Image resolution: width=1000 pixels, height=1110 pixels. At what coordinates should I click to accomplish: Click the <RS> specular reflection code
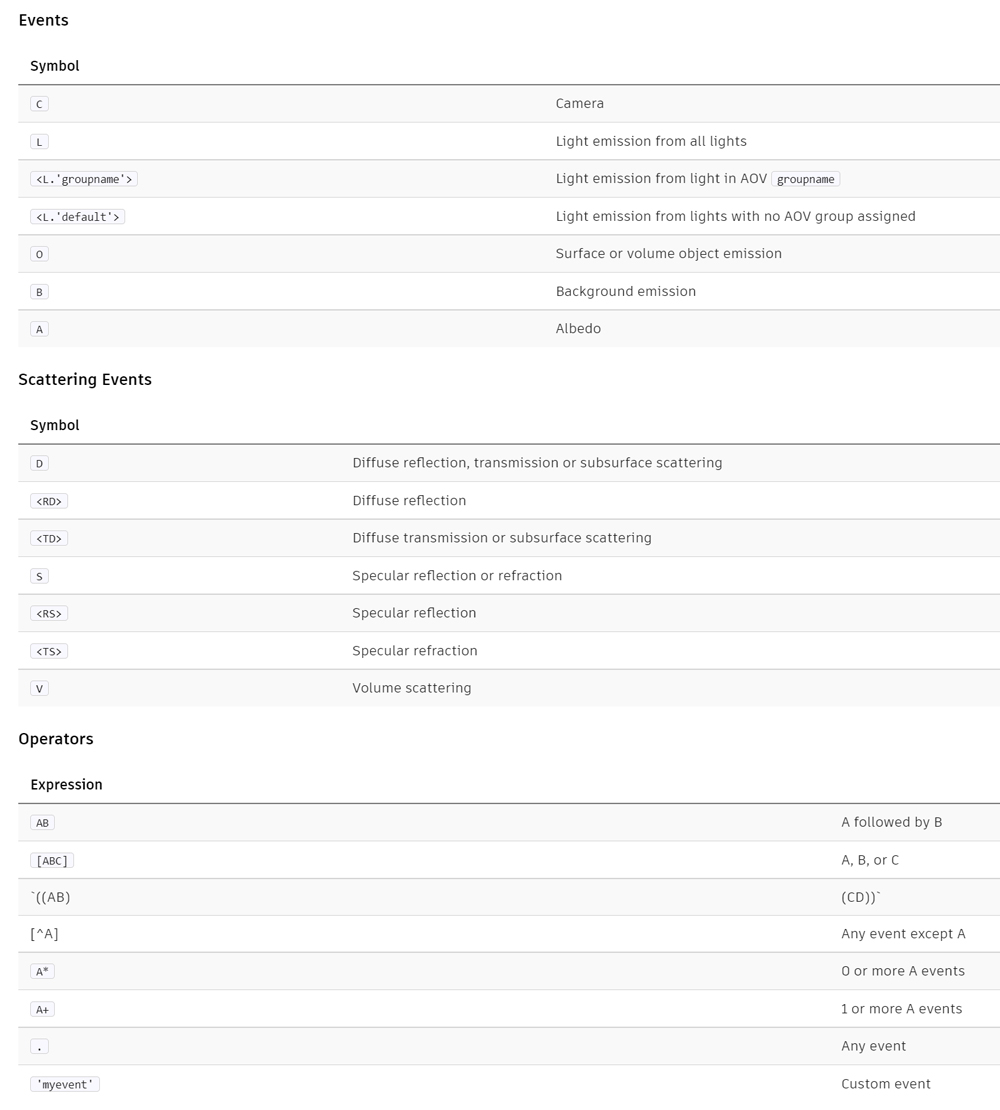coord(49,614)
